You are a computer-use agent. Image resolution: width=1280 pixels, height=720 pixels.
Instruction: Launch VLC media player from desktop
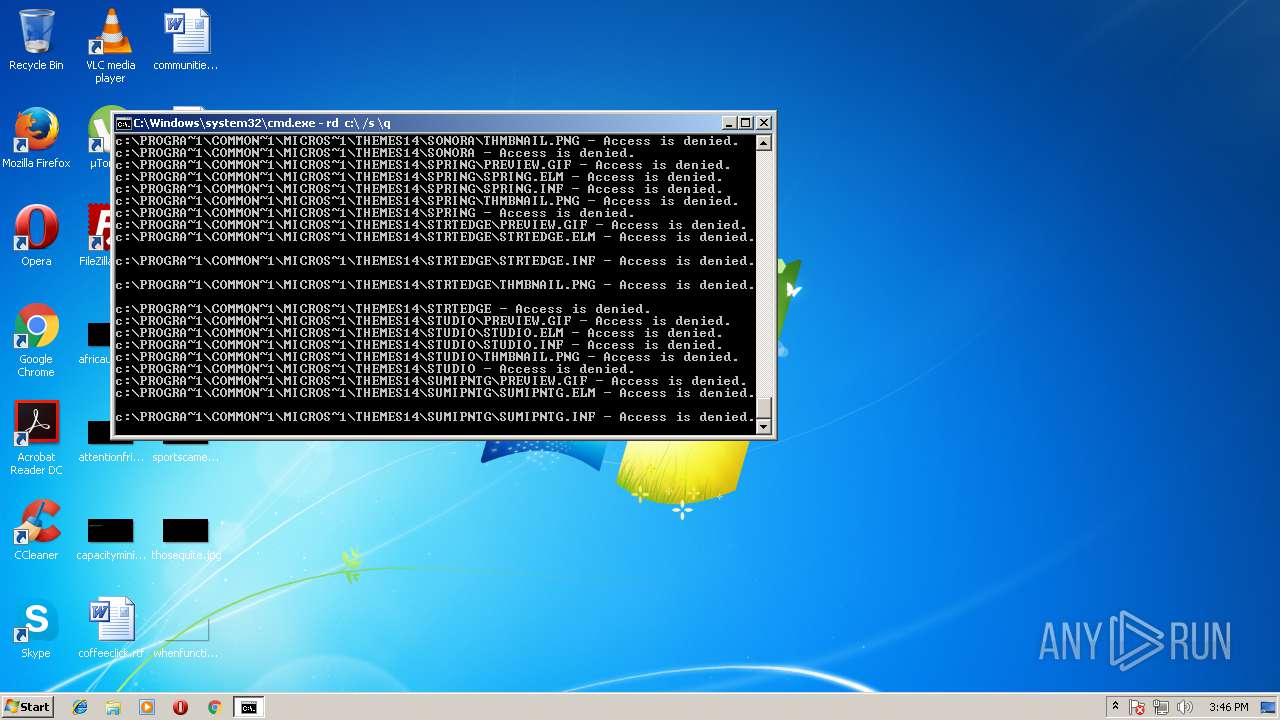pos(110,47)
